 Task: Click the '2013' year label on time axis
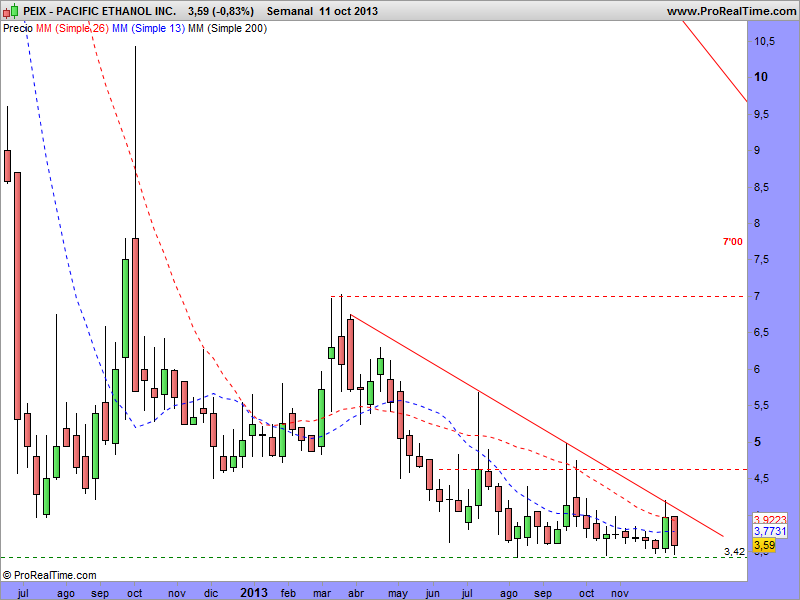(x=254, y=592)
